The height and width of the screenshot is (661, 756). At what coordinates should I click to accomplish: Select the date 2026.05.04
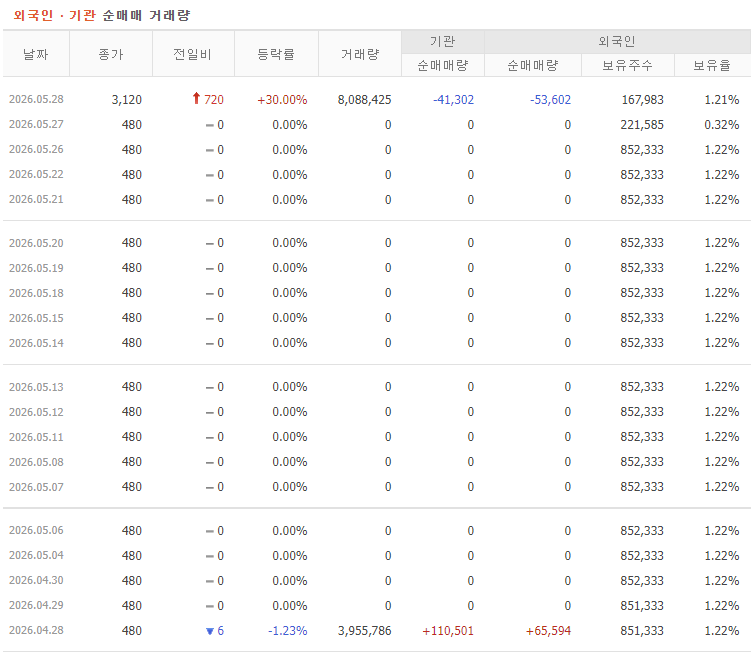(x=36, y=555)
